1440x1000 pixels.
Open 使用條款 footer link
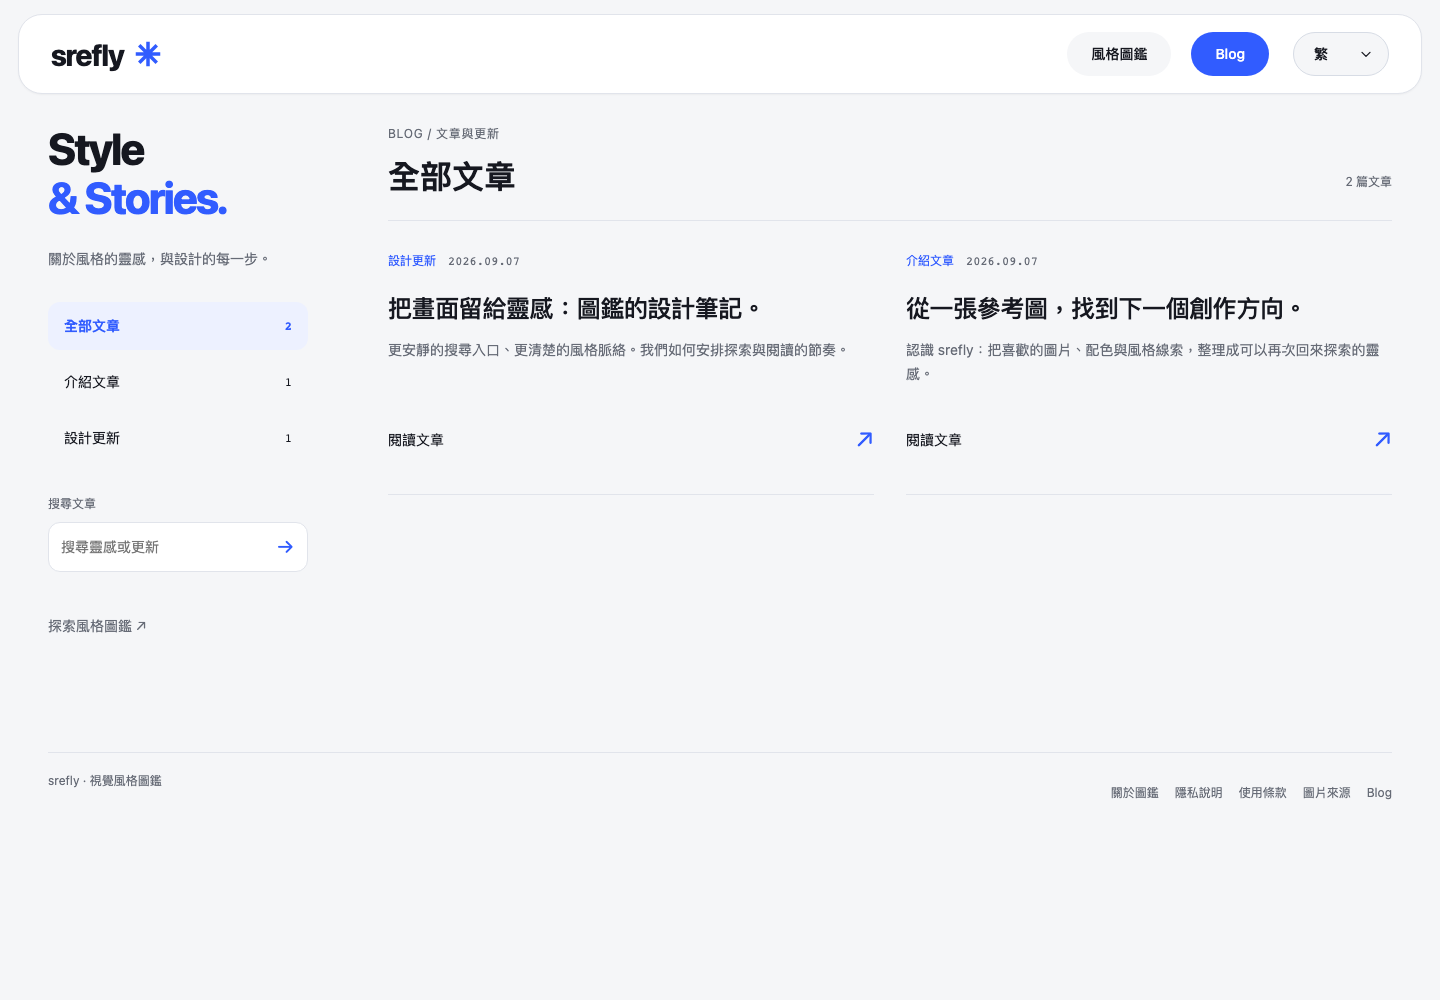pyautogui.click(x=1263, y=793)
